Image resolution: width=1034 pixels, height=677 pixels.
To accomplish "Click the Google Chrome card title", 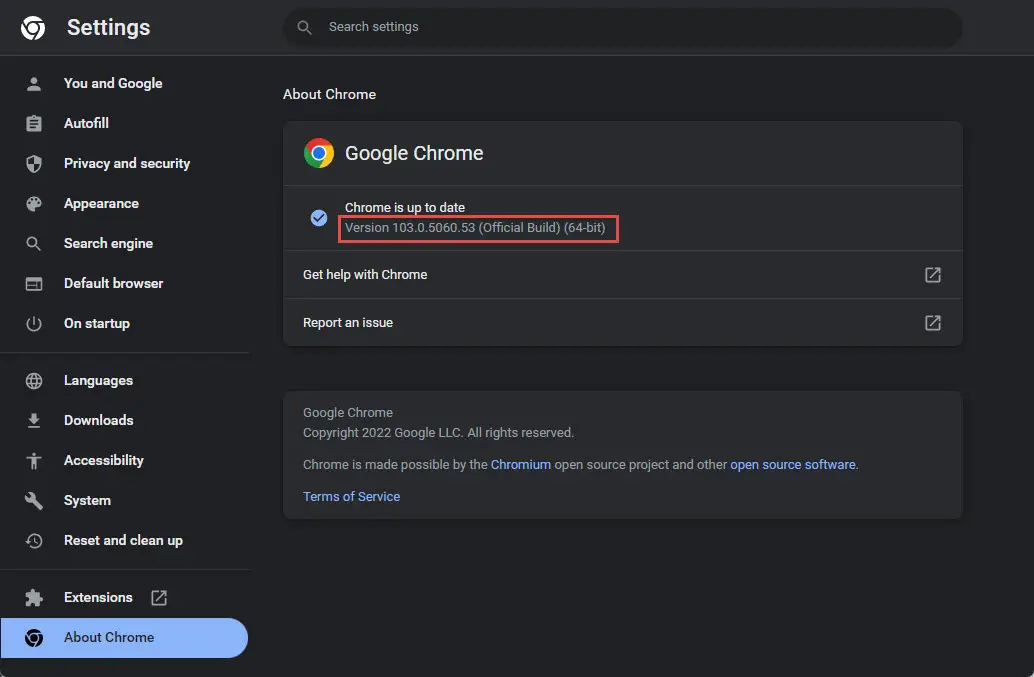I will (x=414, y=154).
